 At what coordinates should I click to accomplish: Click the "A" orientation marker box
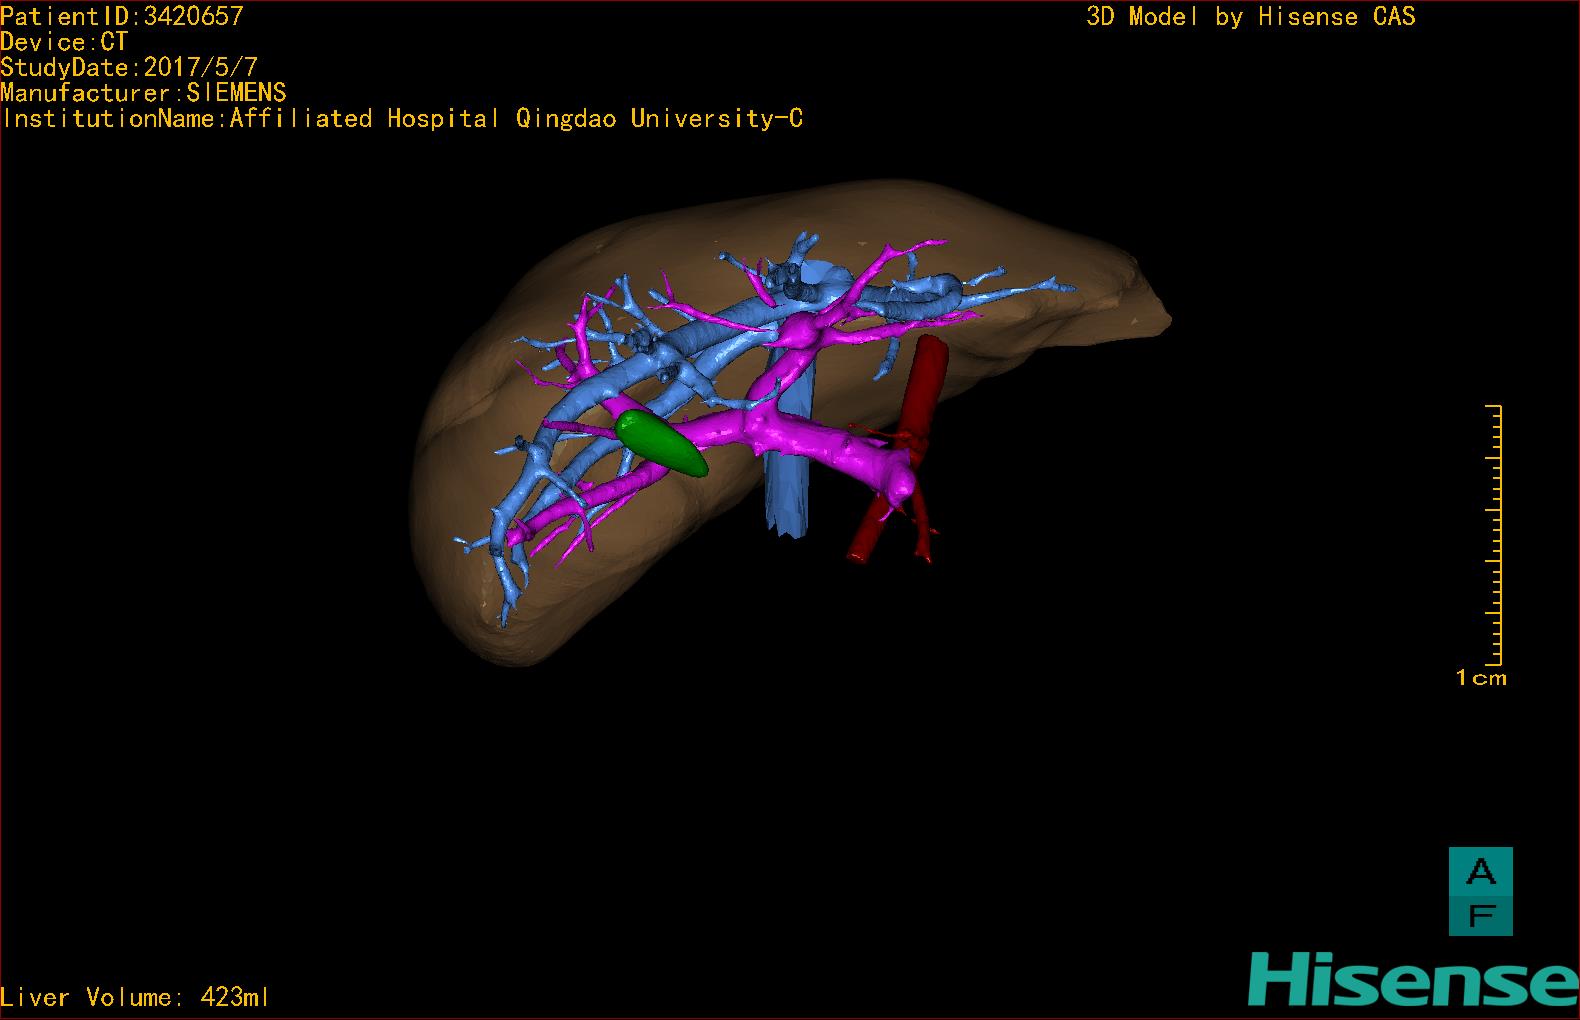click(1480, 872)
